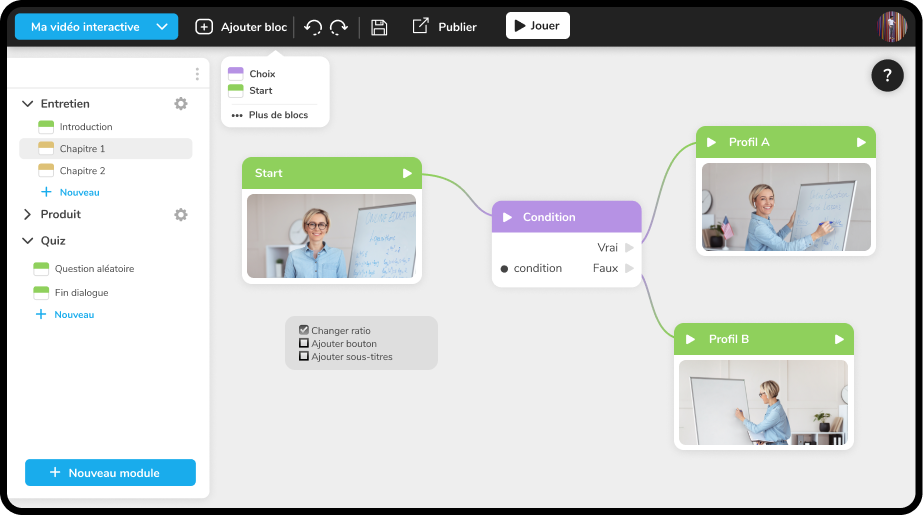Click the purple Choix block icon
923x515 pixels.
coord(235,74)
